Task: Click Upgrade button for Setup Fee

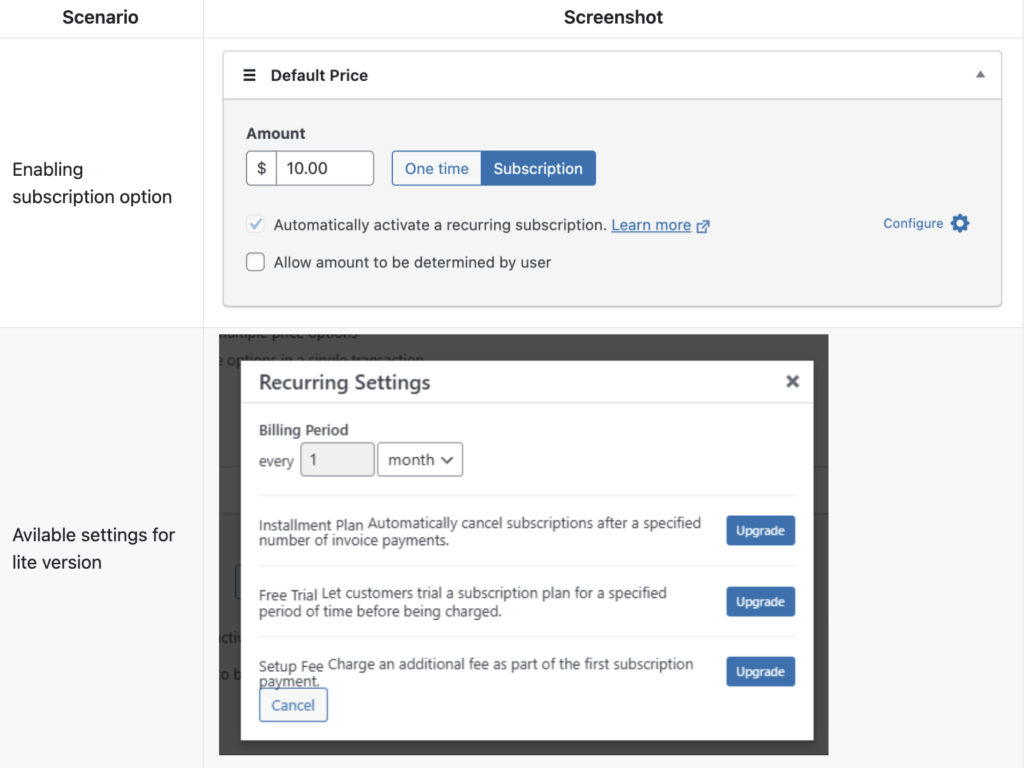Action: pos(760,672)
